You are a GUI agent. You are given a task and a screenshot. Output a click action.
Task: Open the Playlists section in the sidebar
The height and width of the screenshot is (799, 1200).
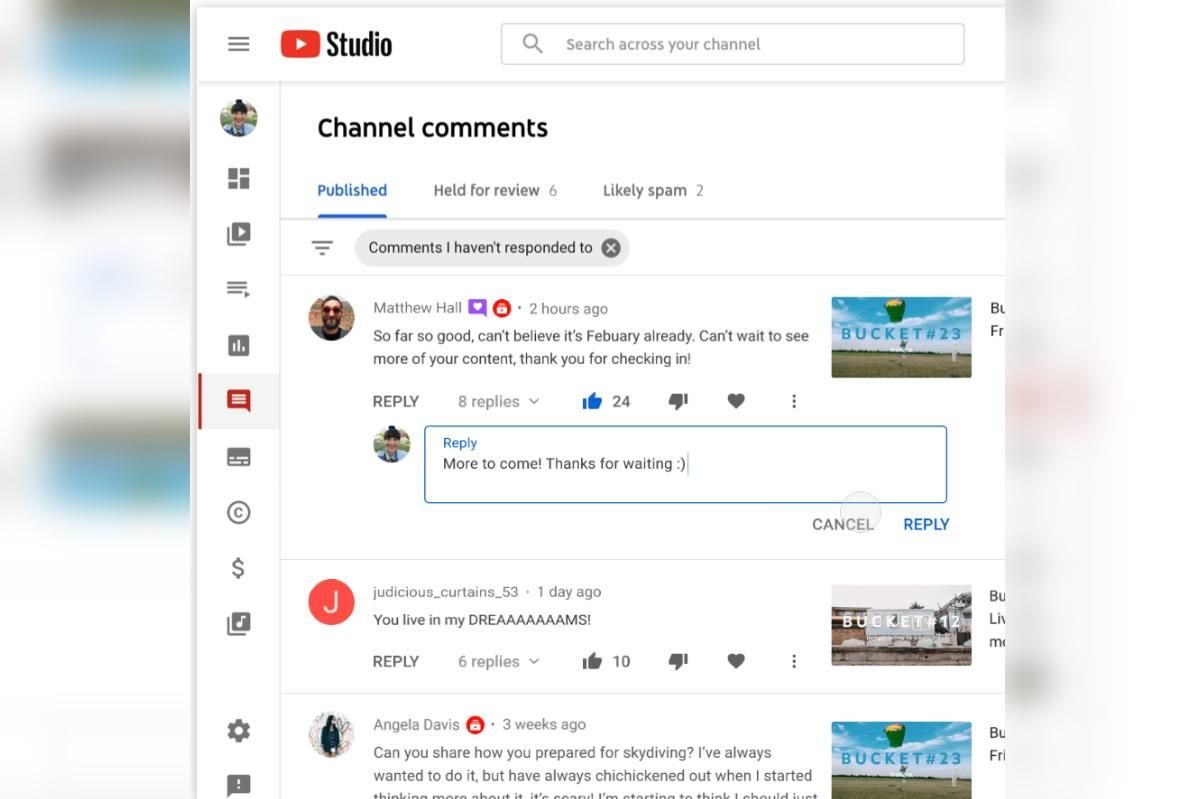238,289
